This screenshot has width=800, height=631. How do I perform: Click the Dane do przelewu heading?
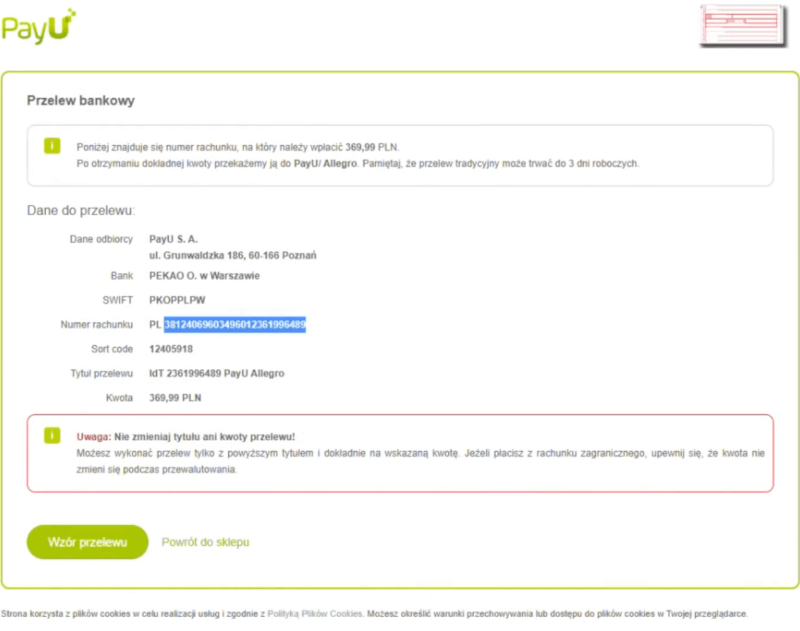click(x=81, y=211)
